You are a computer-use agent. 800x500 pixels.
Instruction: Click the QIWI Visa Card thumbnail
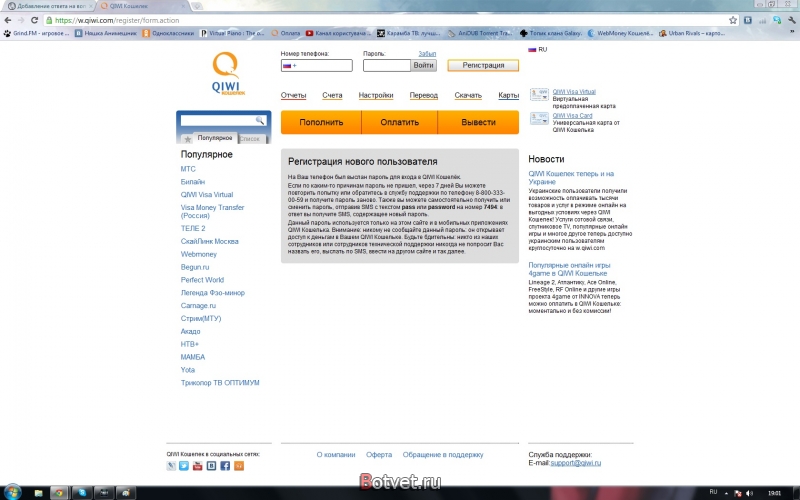tap(539, 118)
